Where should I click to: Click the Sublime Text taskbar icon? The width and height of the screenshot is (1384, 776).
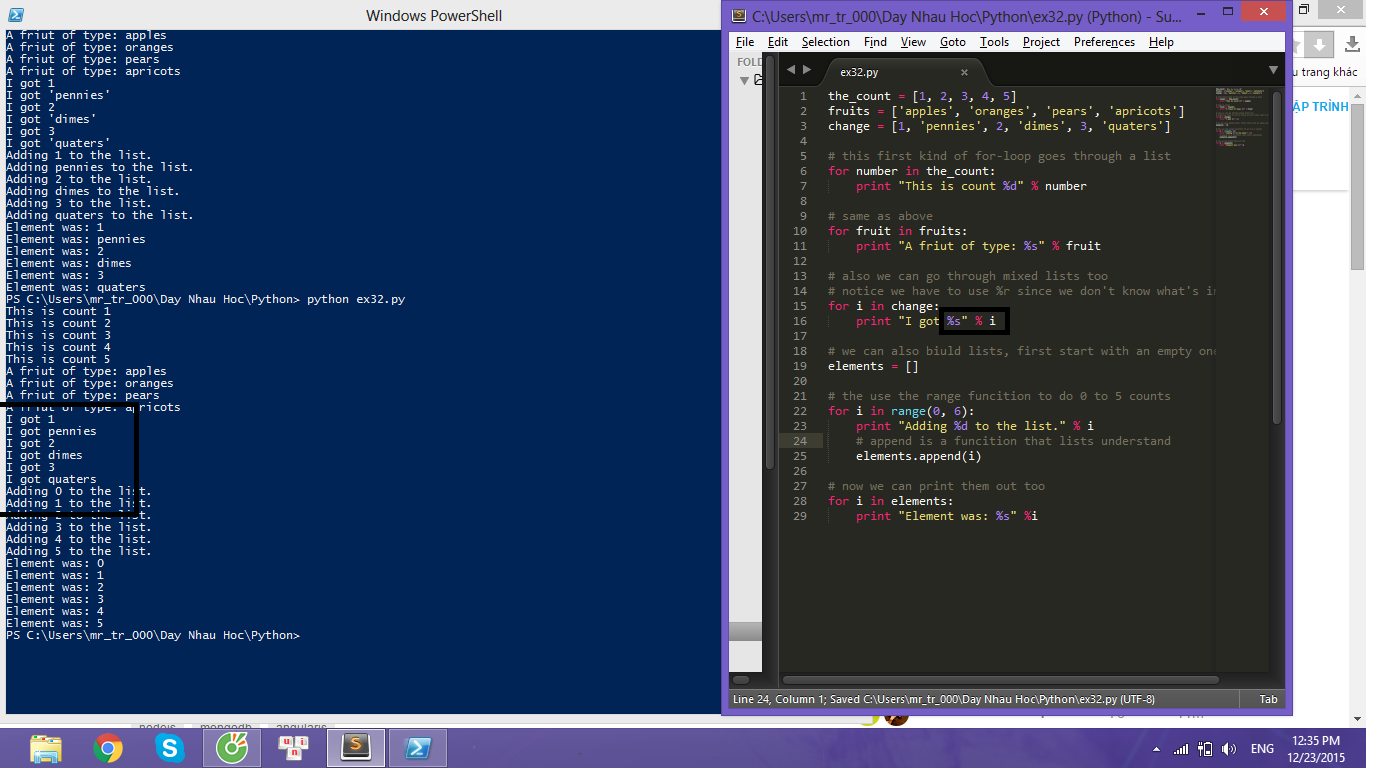click(x=355, y=748)
